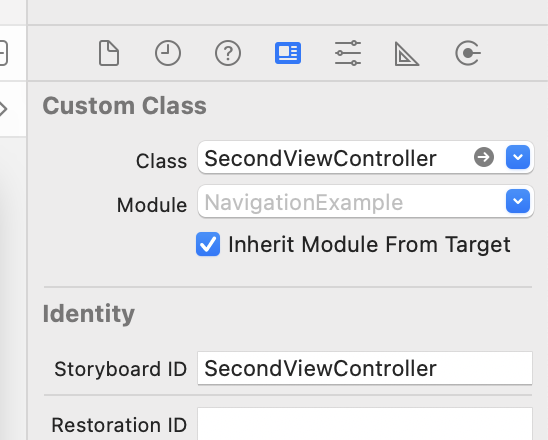Open the Size inspector ruler icon
The width and height of the screenshot is (548, 440).
coord(407,53)
